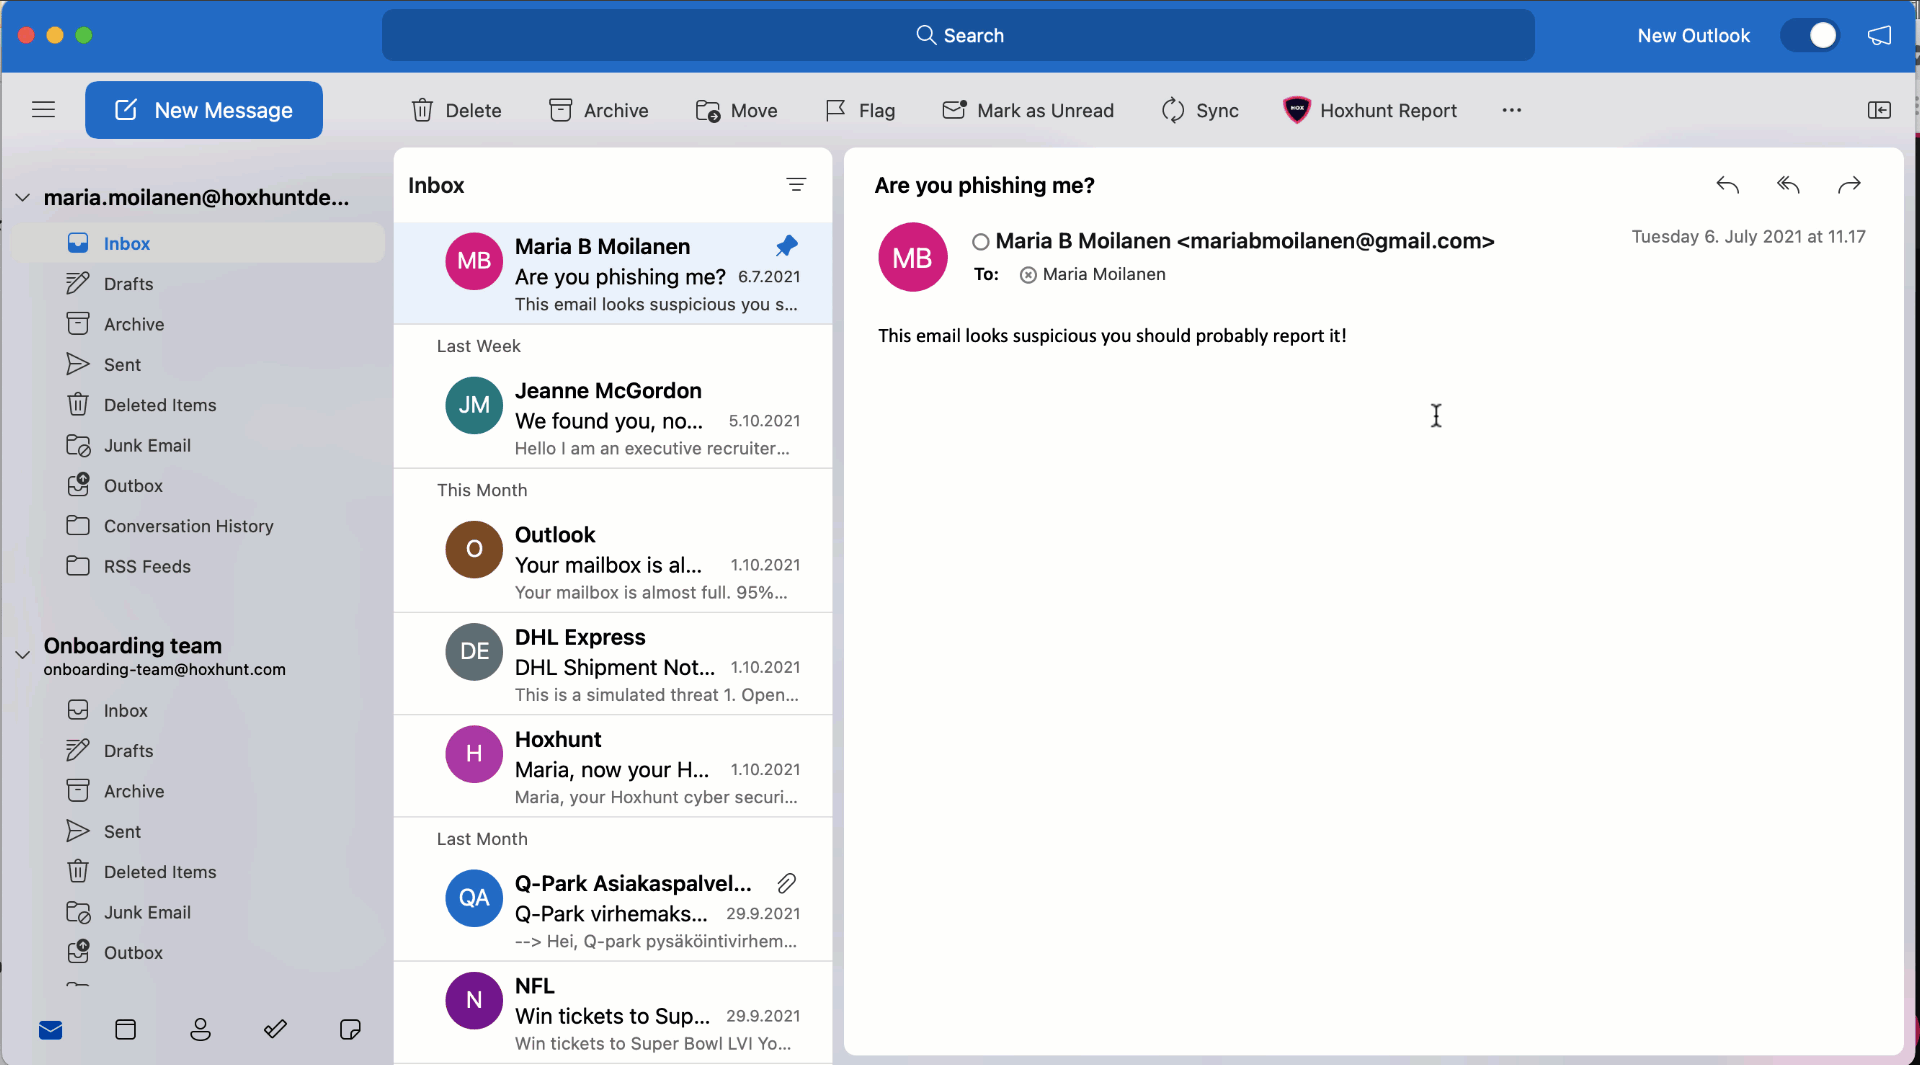Screen dimensions: 1920x1065
Task: Open Conversation History folder
Action: coord(198,526)
